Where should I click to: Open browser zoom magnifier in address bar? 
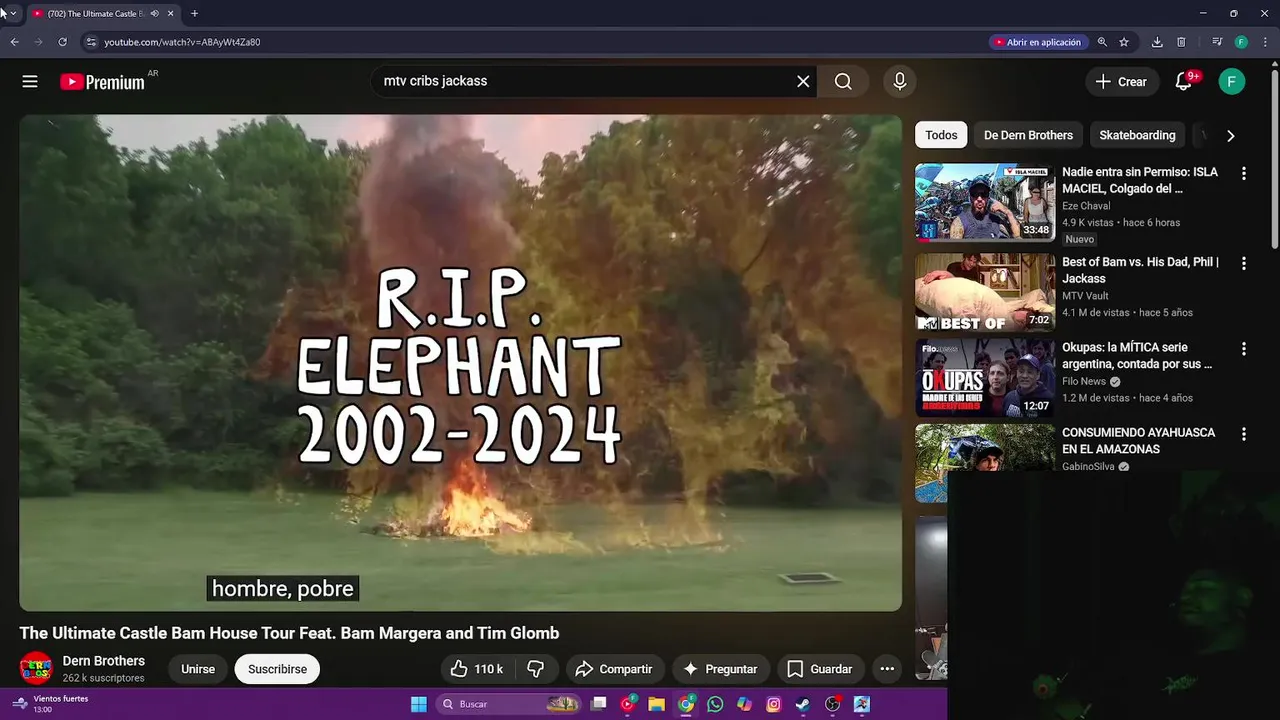click(1102, 42)
